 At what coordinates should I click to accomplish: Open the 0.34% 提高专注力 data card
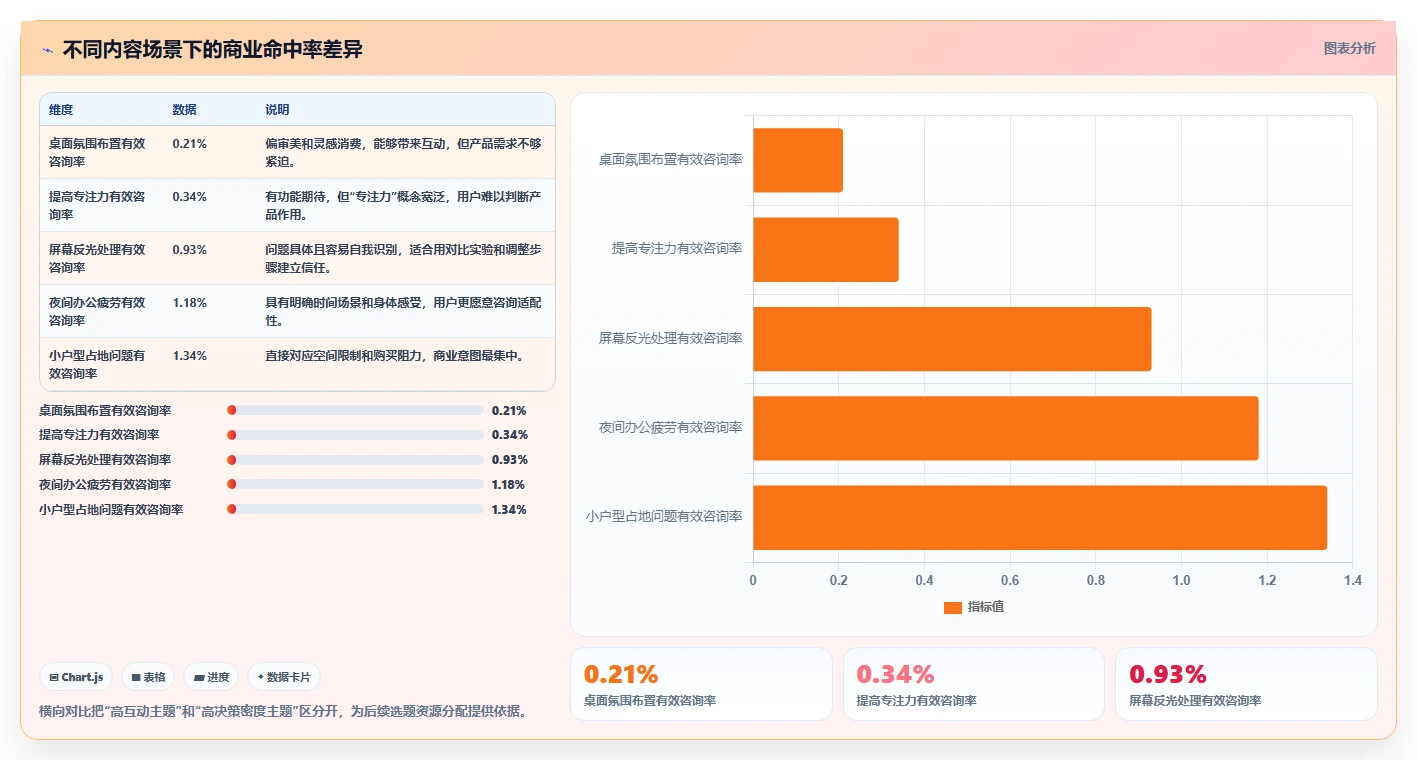click(x=974, y=684)
